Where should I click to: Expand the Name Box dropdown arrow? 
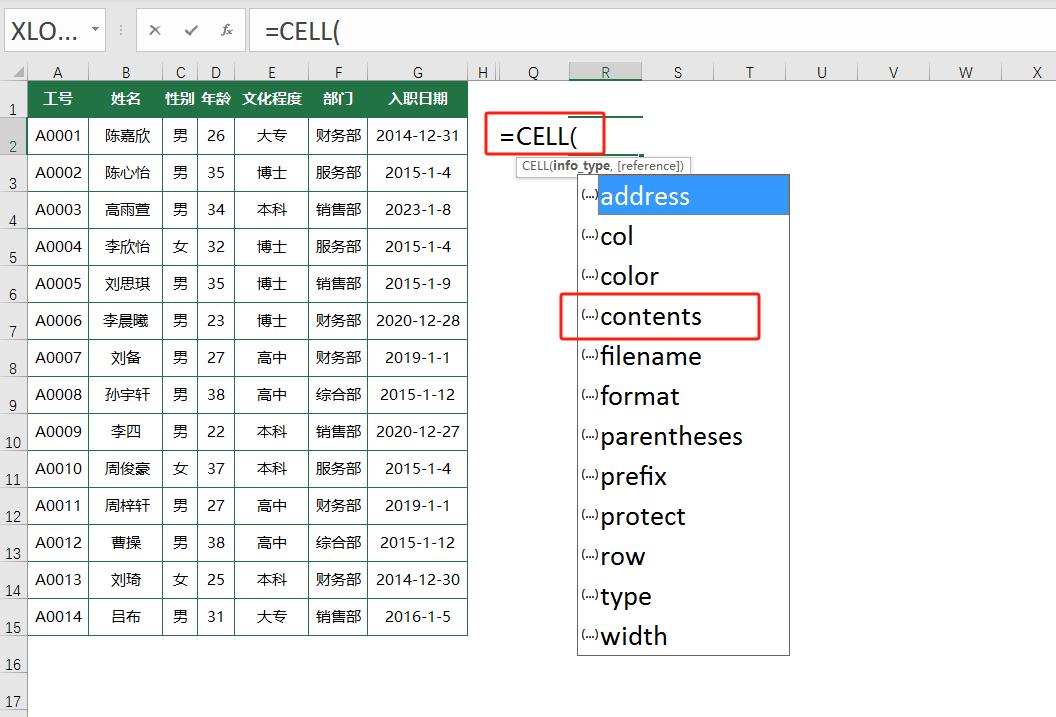(x=96, y=30)
